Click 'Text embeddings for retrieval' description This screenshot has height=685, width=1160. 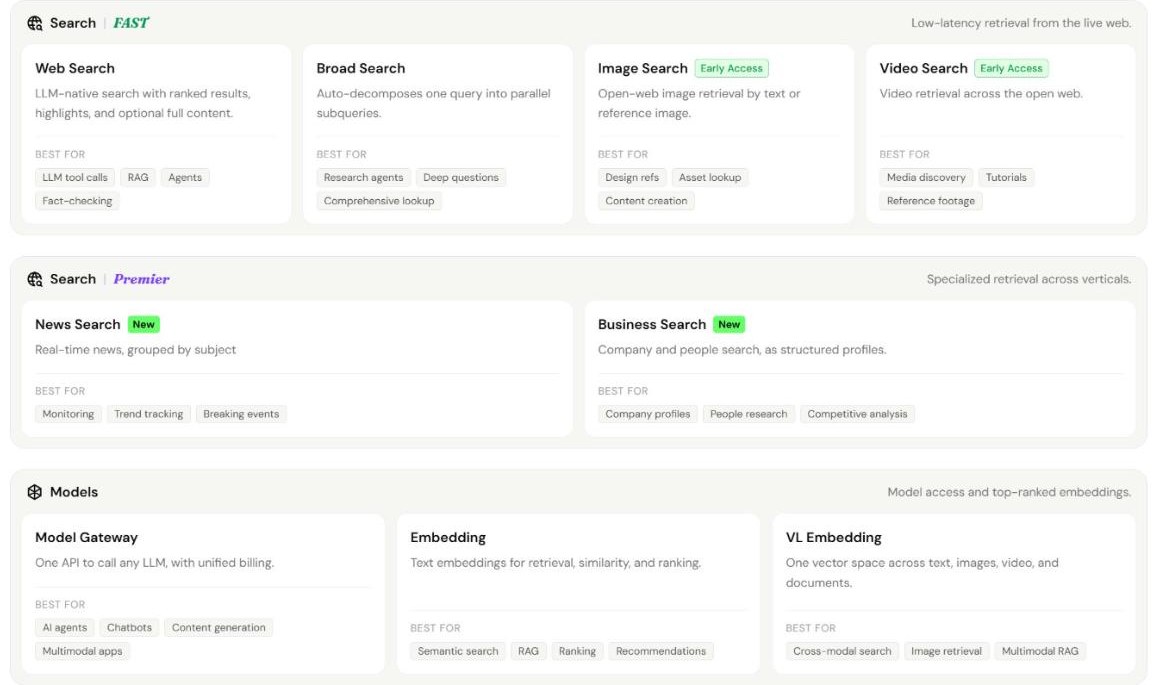click(x=556, y=562)
